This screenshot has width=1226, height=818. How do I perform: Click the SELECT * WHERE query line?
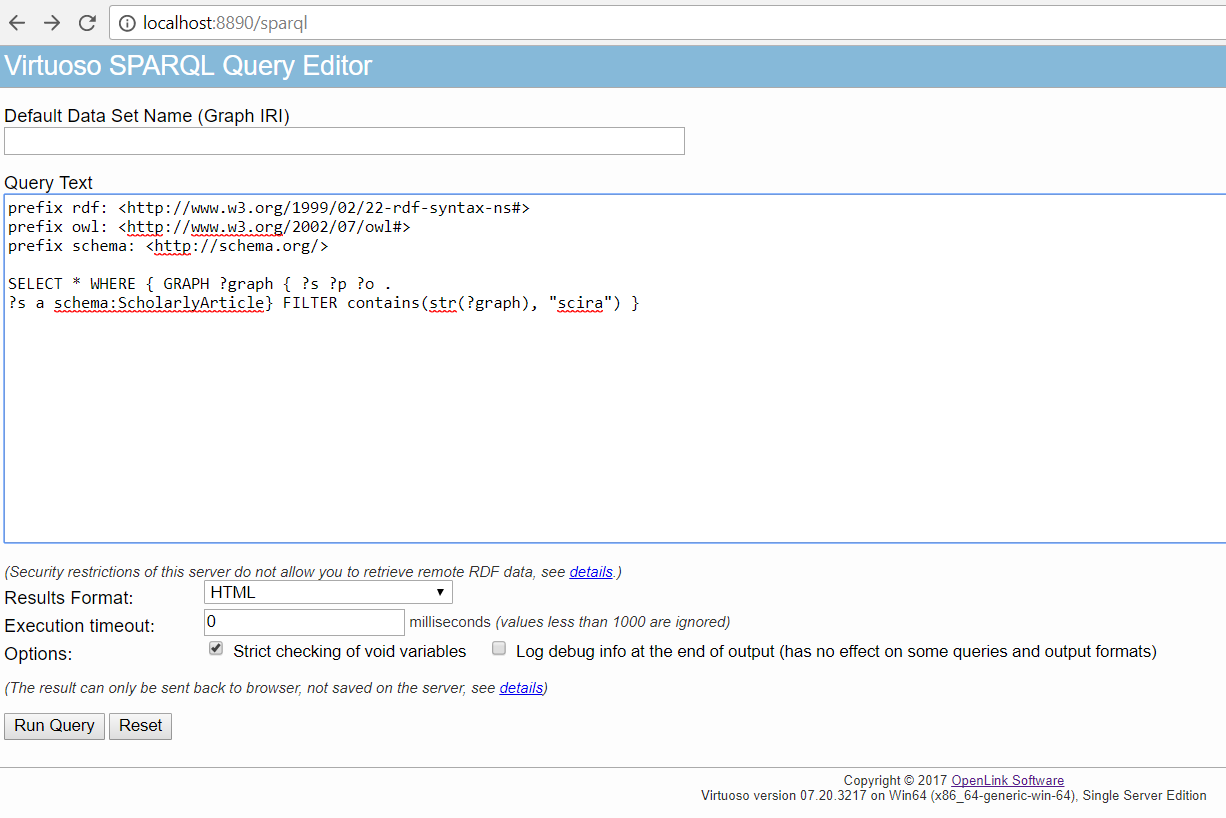pyautogui.click(x=199, y=284)
